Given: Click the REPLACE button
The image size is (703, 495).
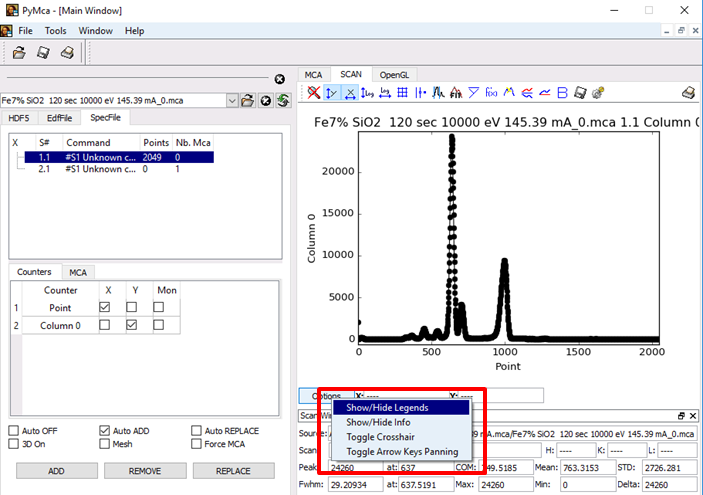Looking at the screenshot, I should click(233, 471).
